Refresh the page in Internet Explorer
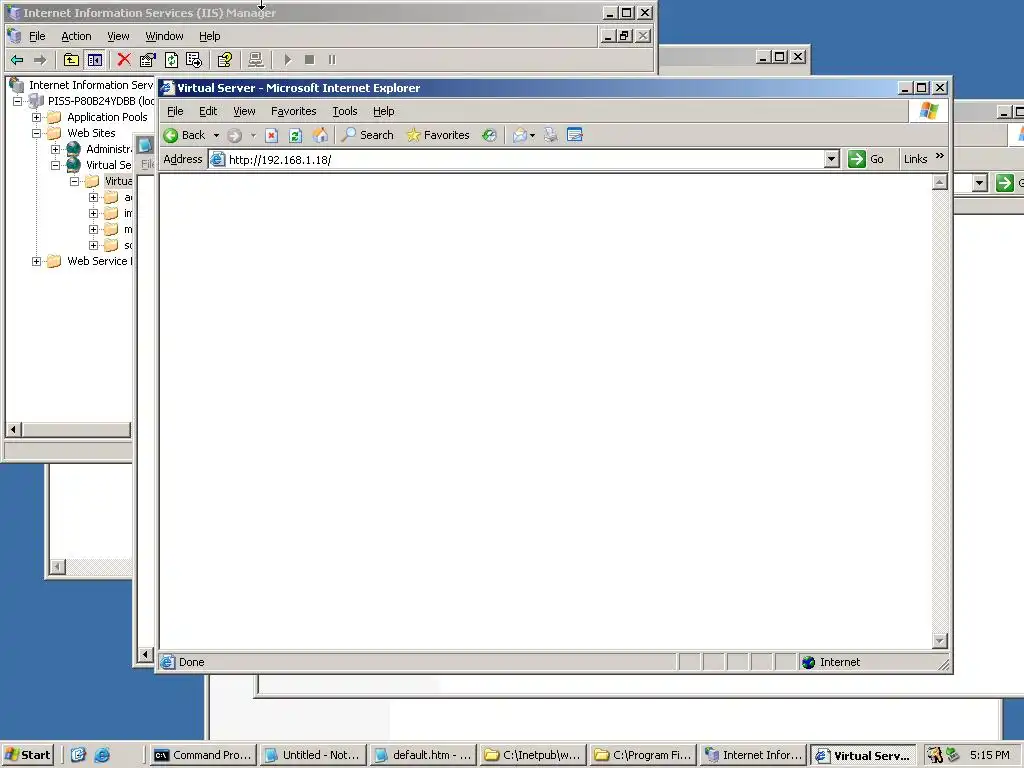 click(x=295, y=135)
